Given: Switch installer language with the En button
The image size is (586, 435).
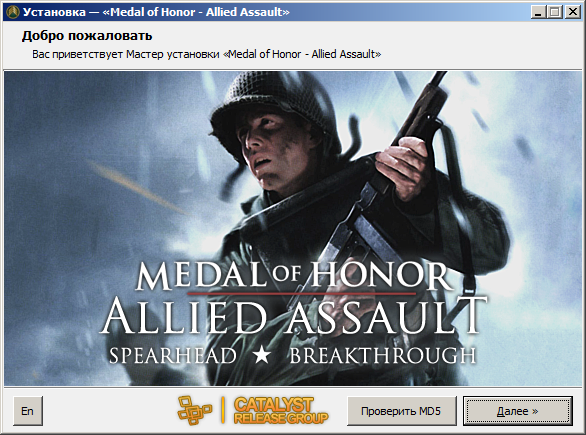Looking at the screenshot, I should (28, 411).
